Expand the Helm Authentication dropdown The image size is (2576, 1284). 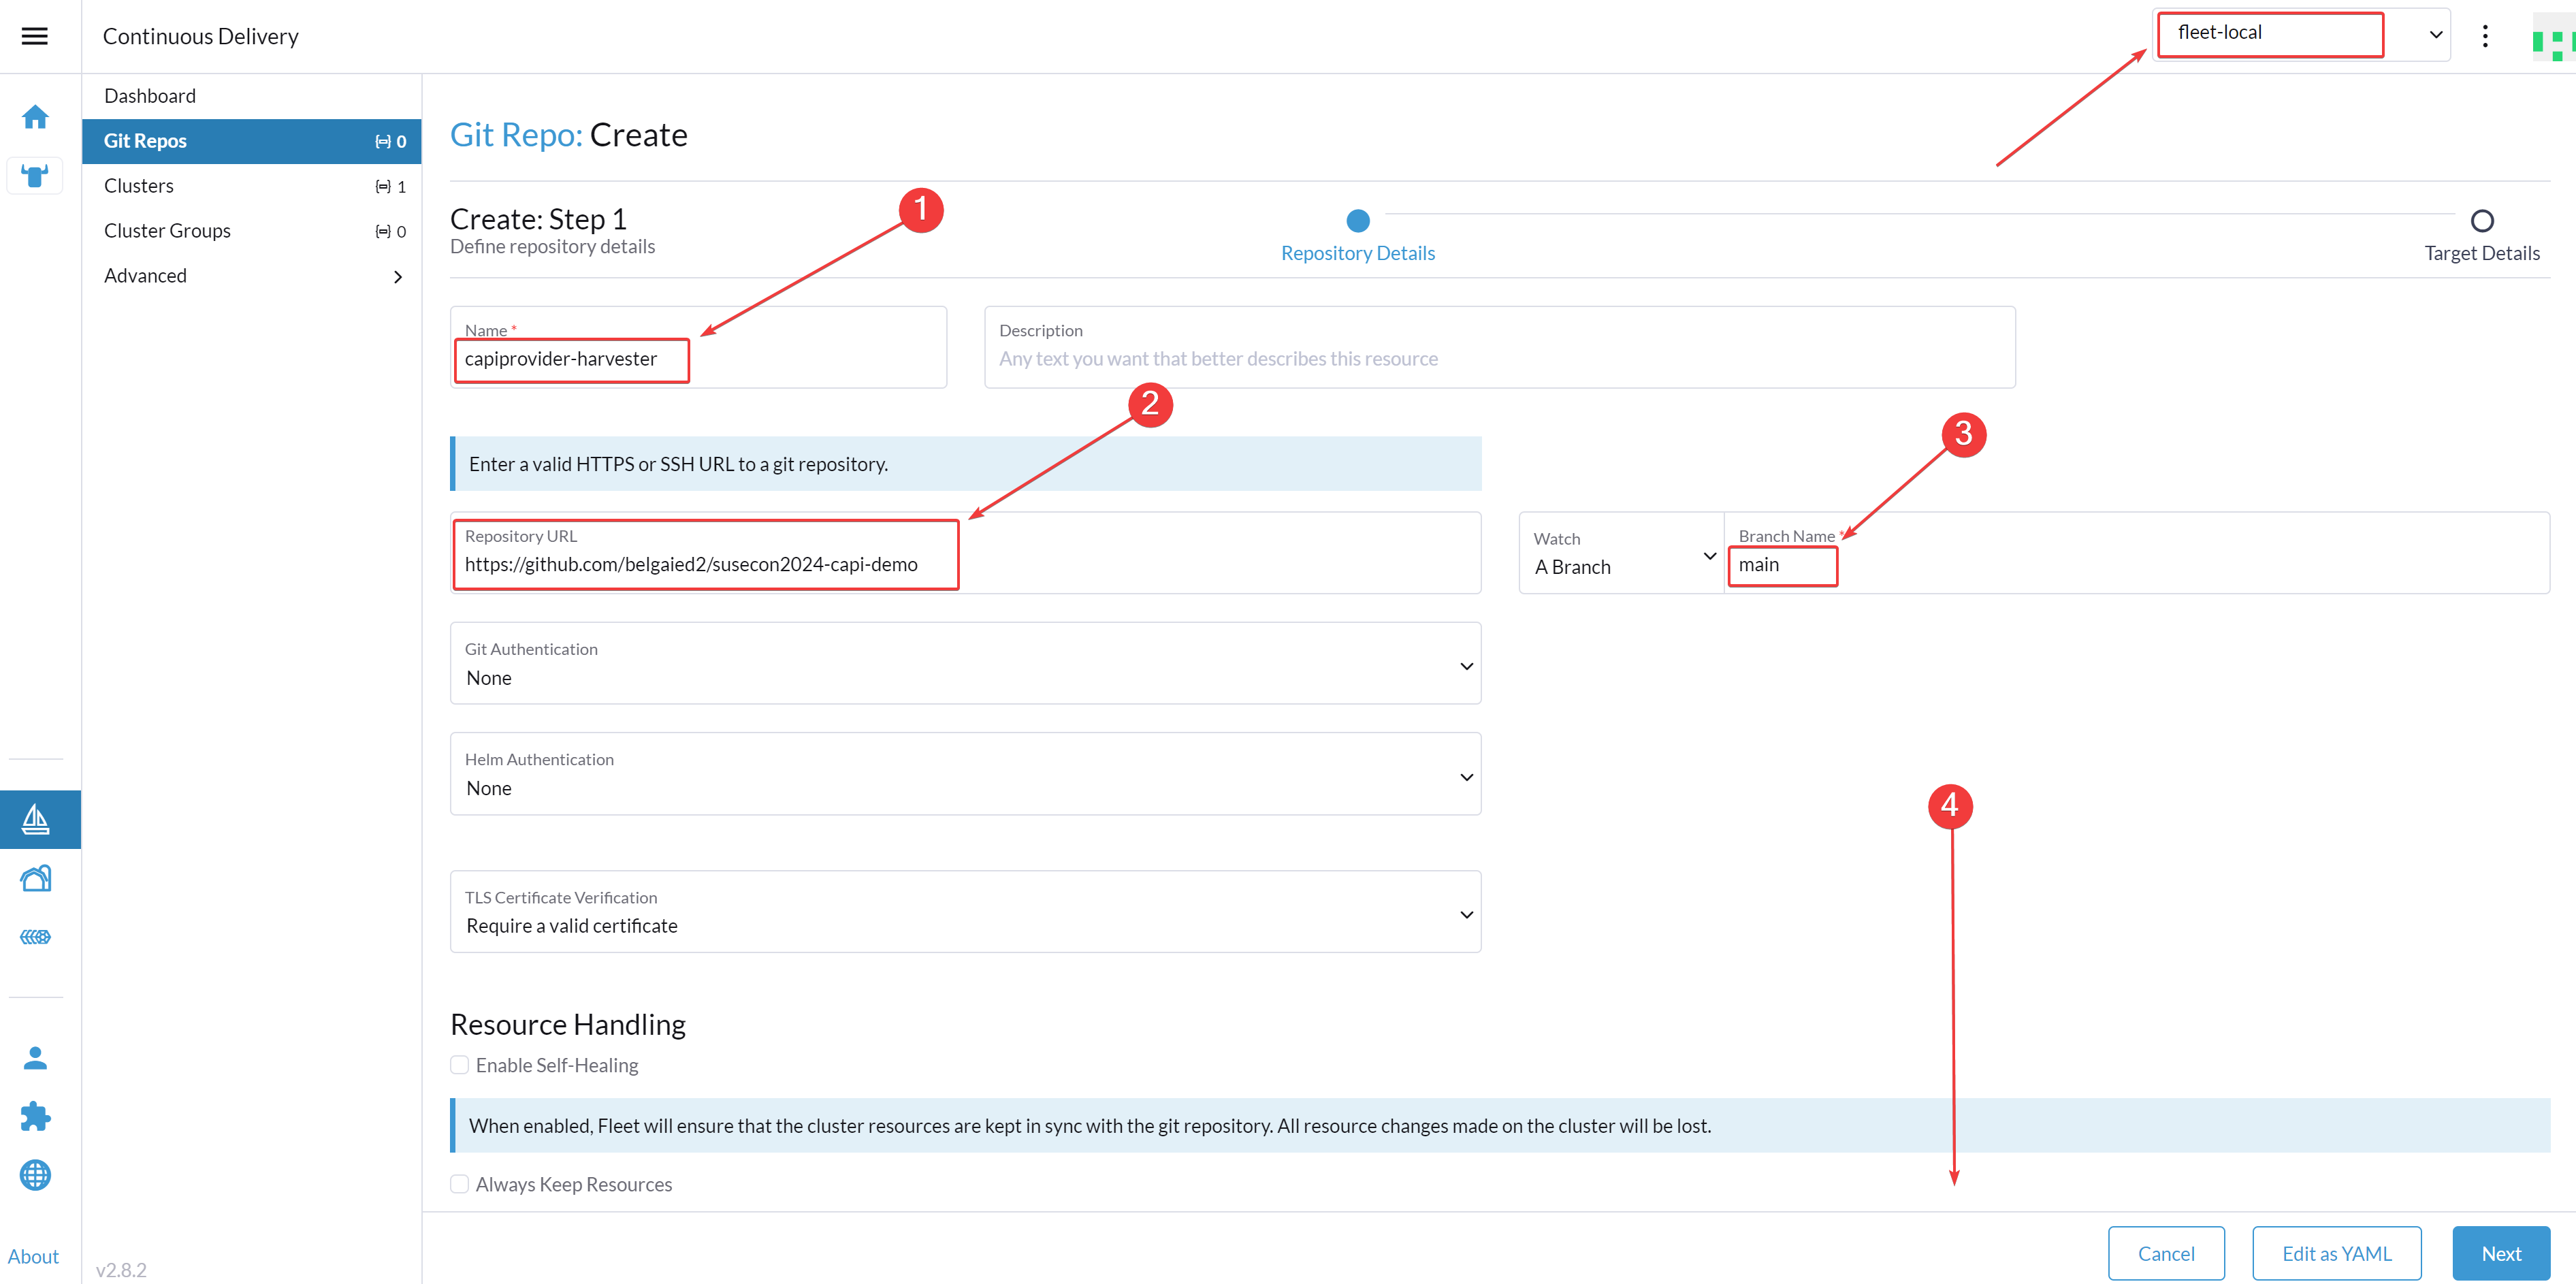pos(966,773)
